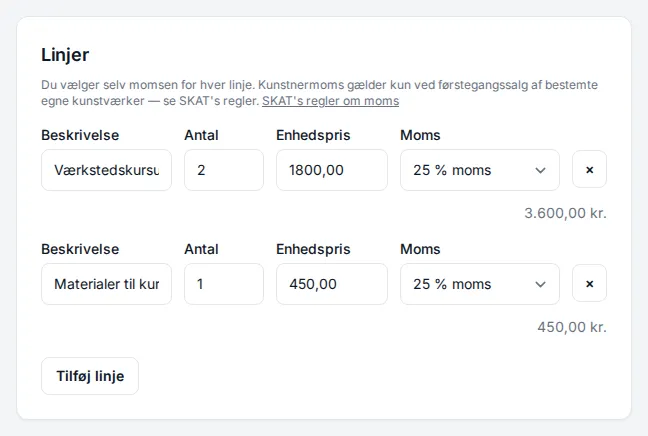
Task: Edit the Værkstedskursus description field
Action: 106,170
